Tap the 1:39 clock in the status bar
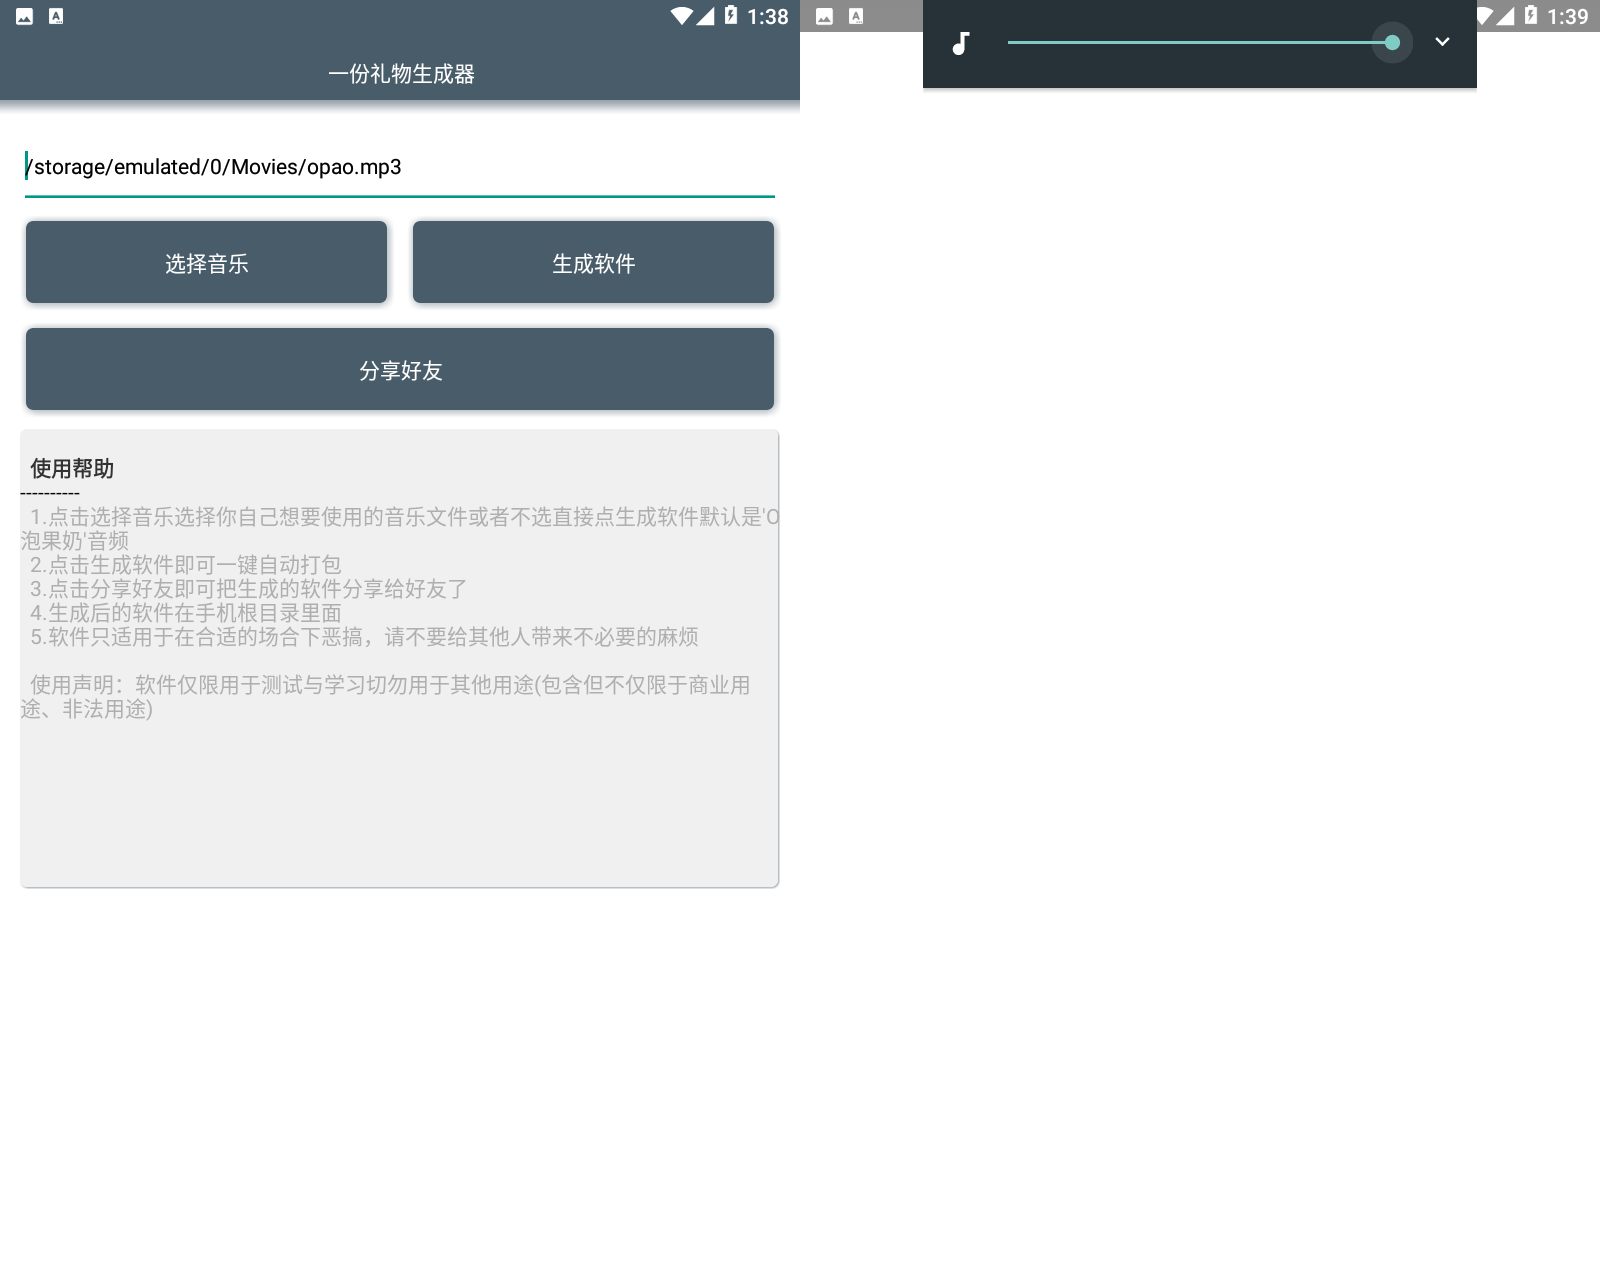 tap(1567, 16)
